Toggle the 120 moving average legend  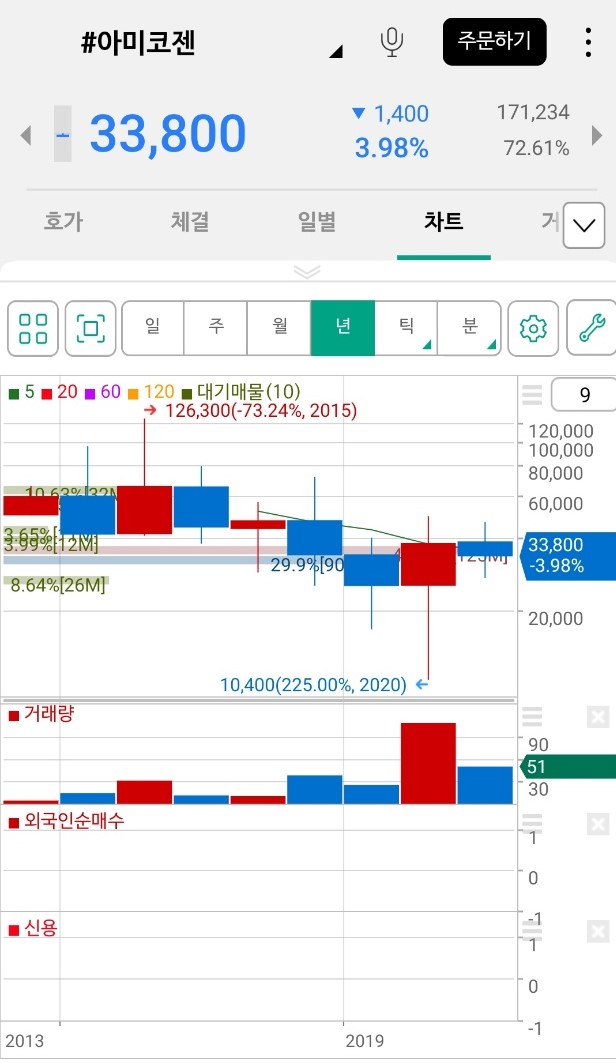coord(150,392)
